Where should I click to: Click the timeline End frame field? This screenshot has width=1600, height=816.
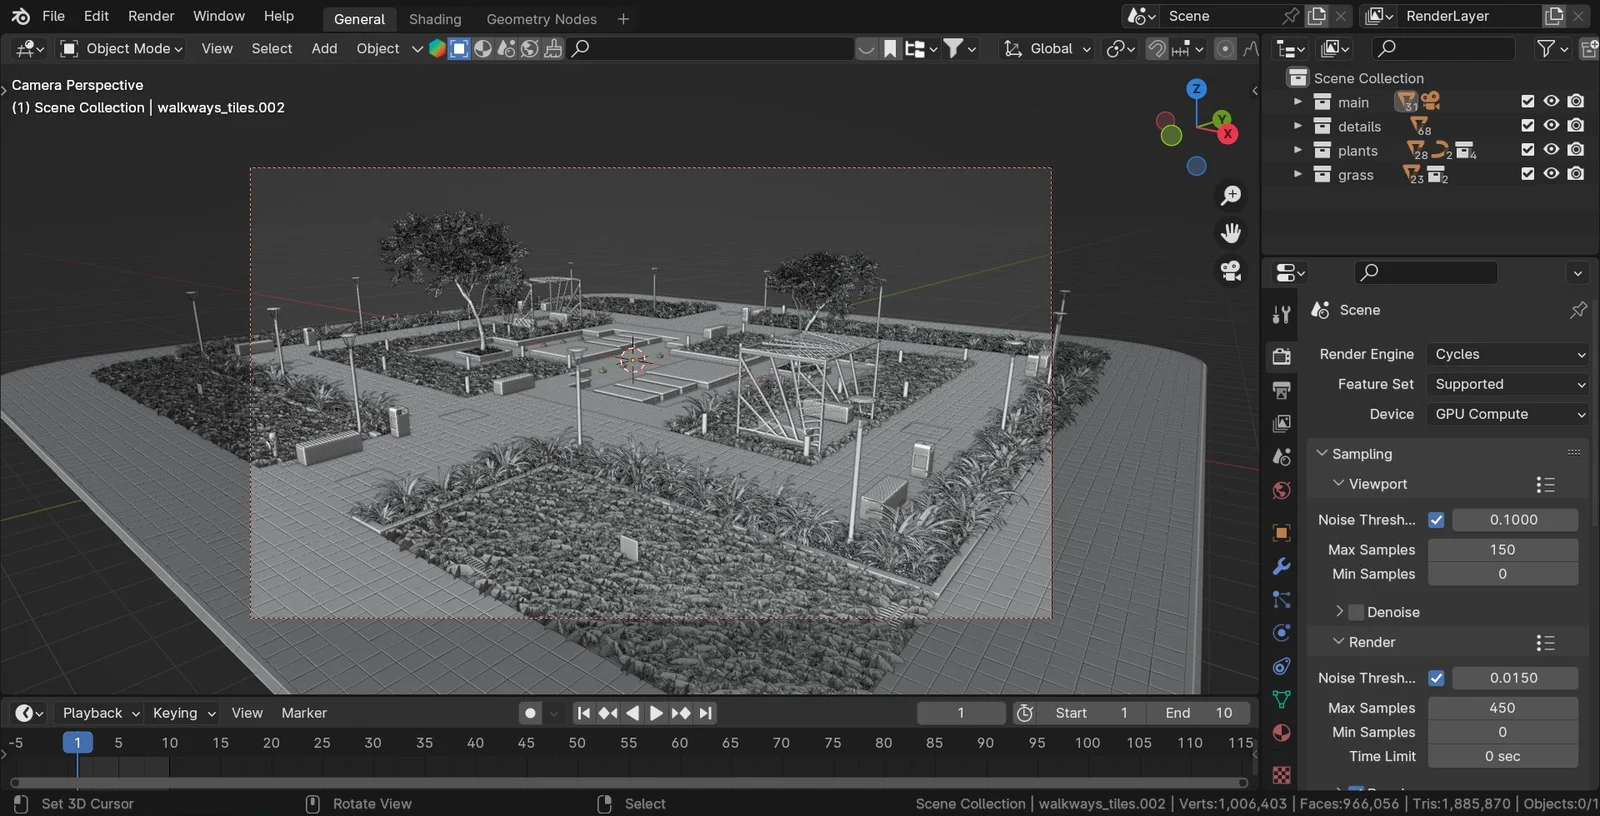pos(1198,713)
